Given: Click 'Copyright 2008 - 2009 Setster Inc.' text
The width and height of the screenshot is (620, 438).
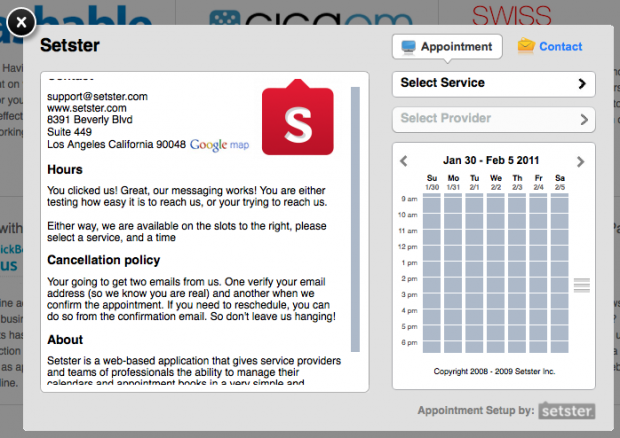Looking at the screenshot, I should [494, 371].
